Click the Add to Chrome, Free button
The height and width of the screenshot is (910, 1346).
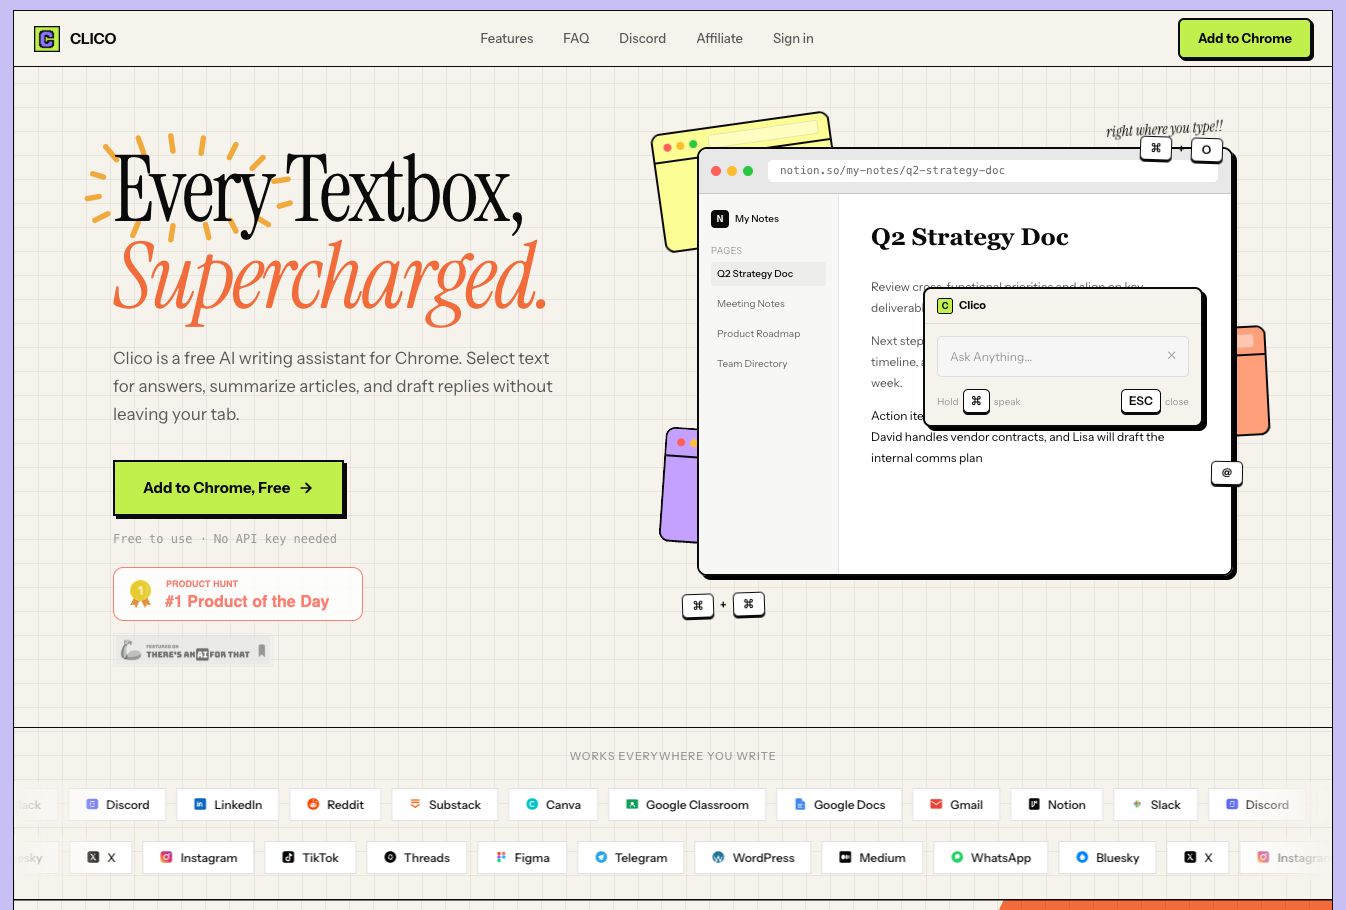pos(228,488)
